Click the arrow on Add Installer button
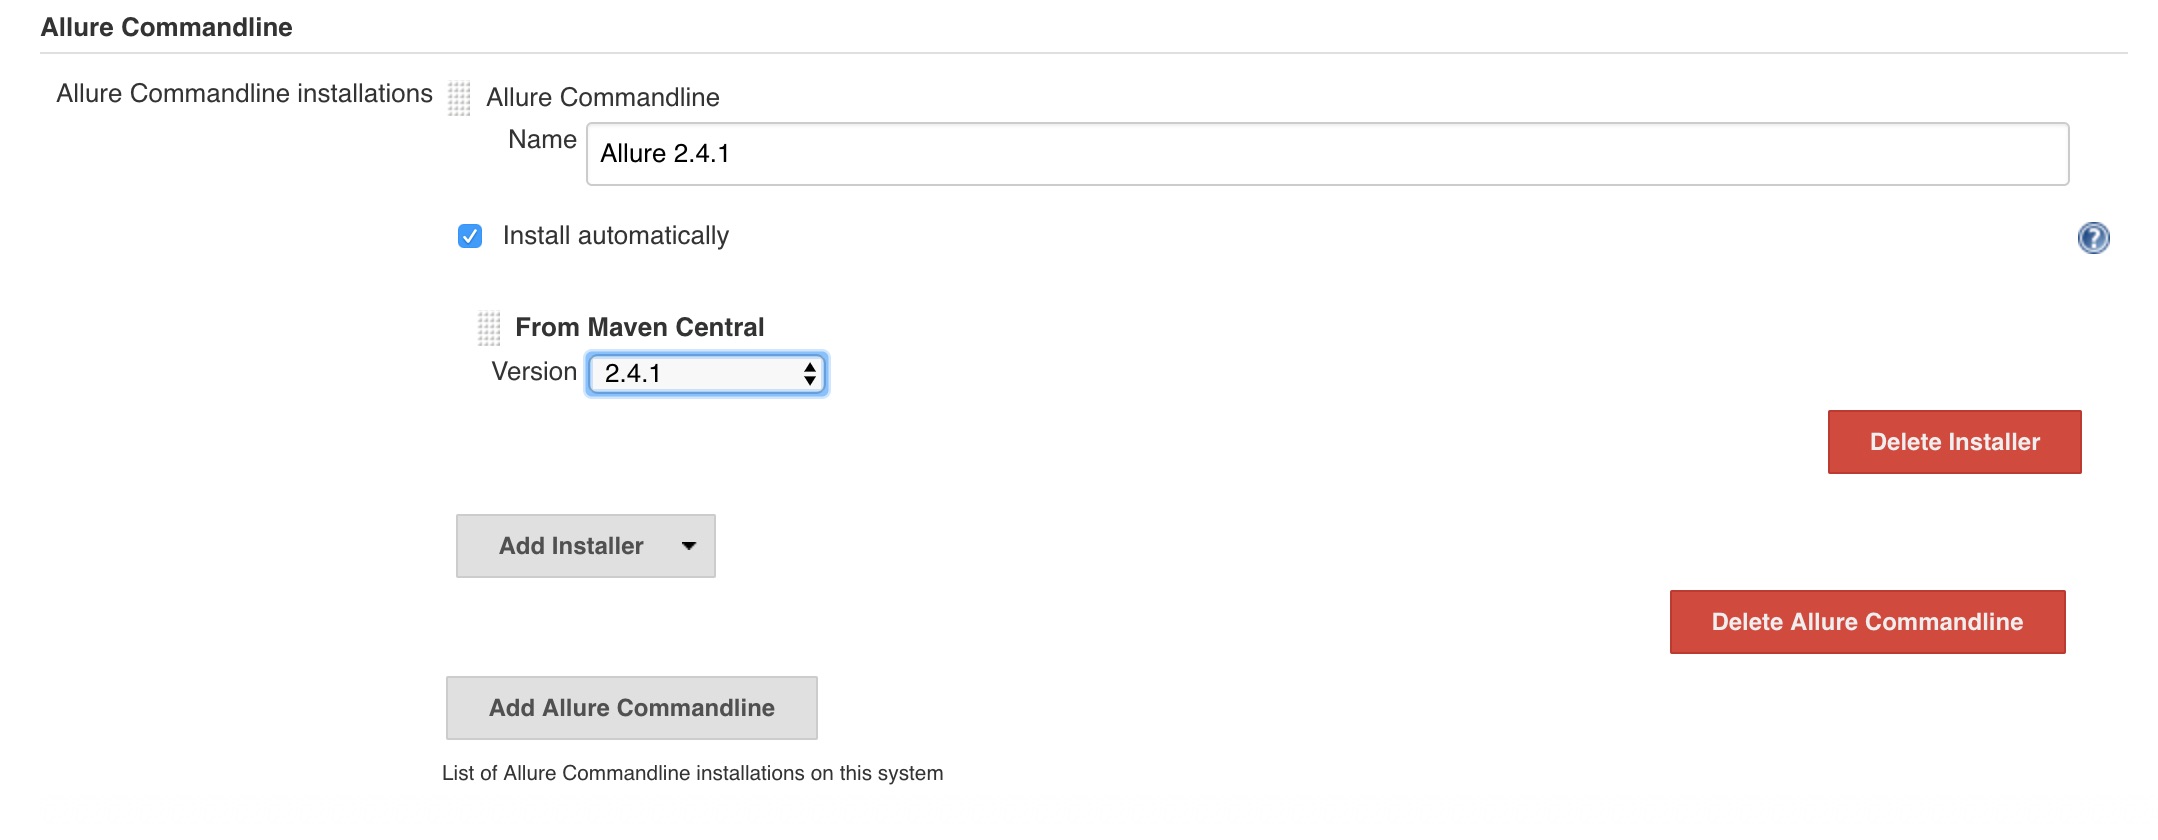Image resolution: width=2158 pixels, height=840 pixels. tap(688, 546)
